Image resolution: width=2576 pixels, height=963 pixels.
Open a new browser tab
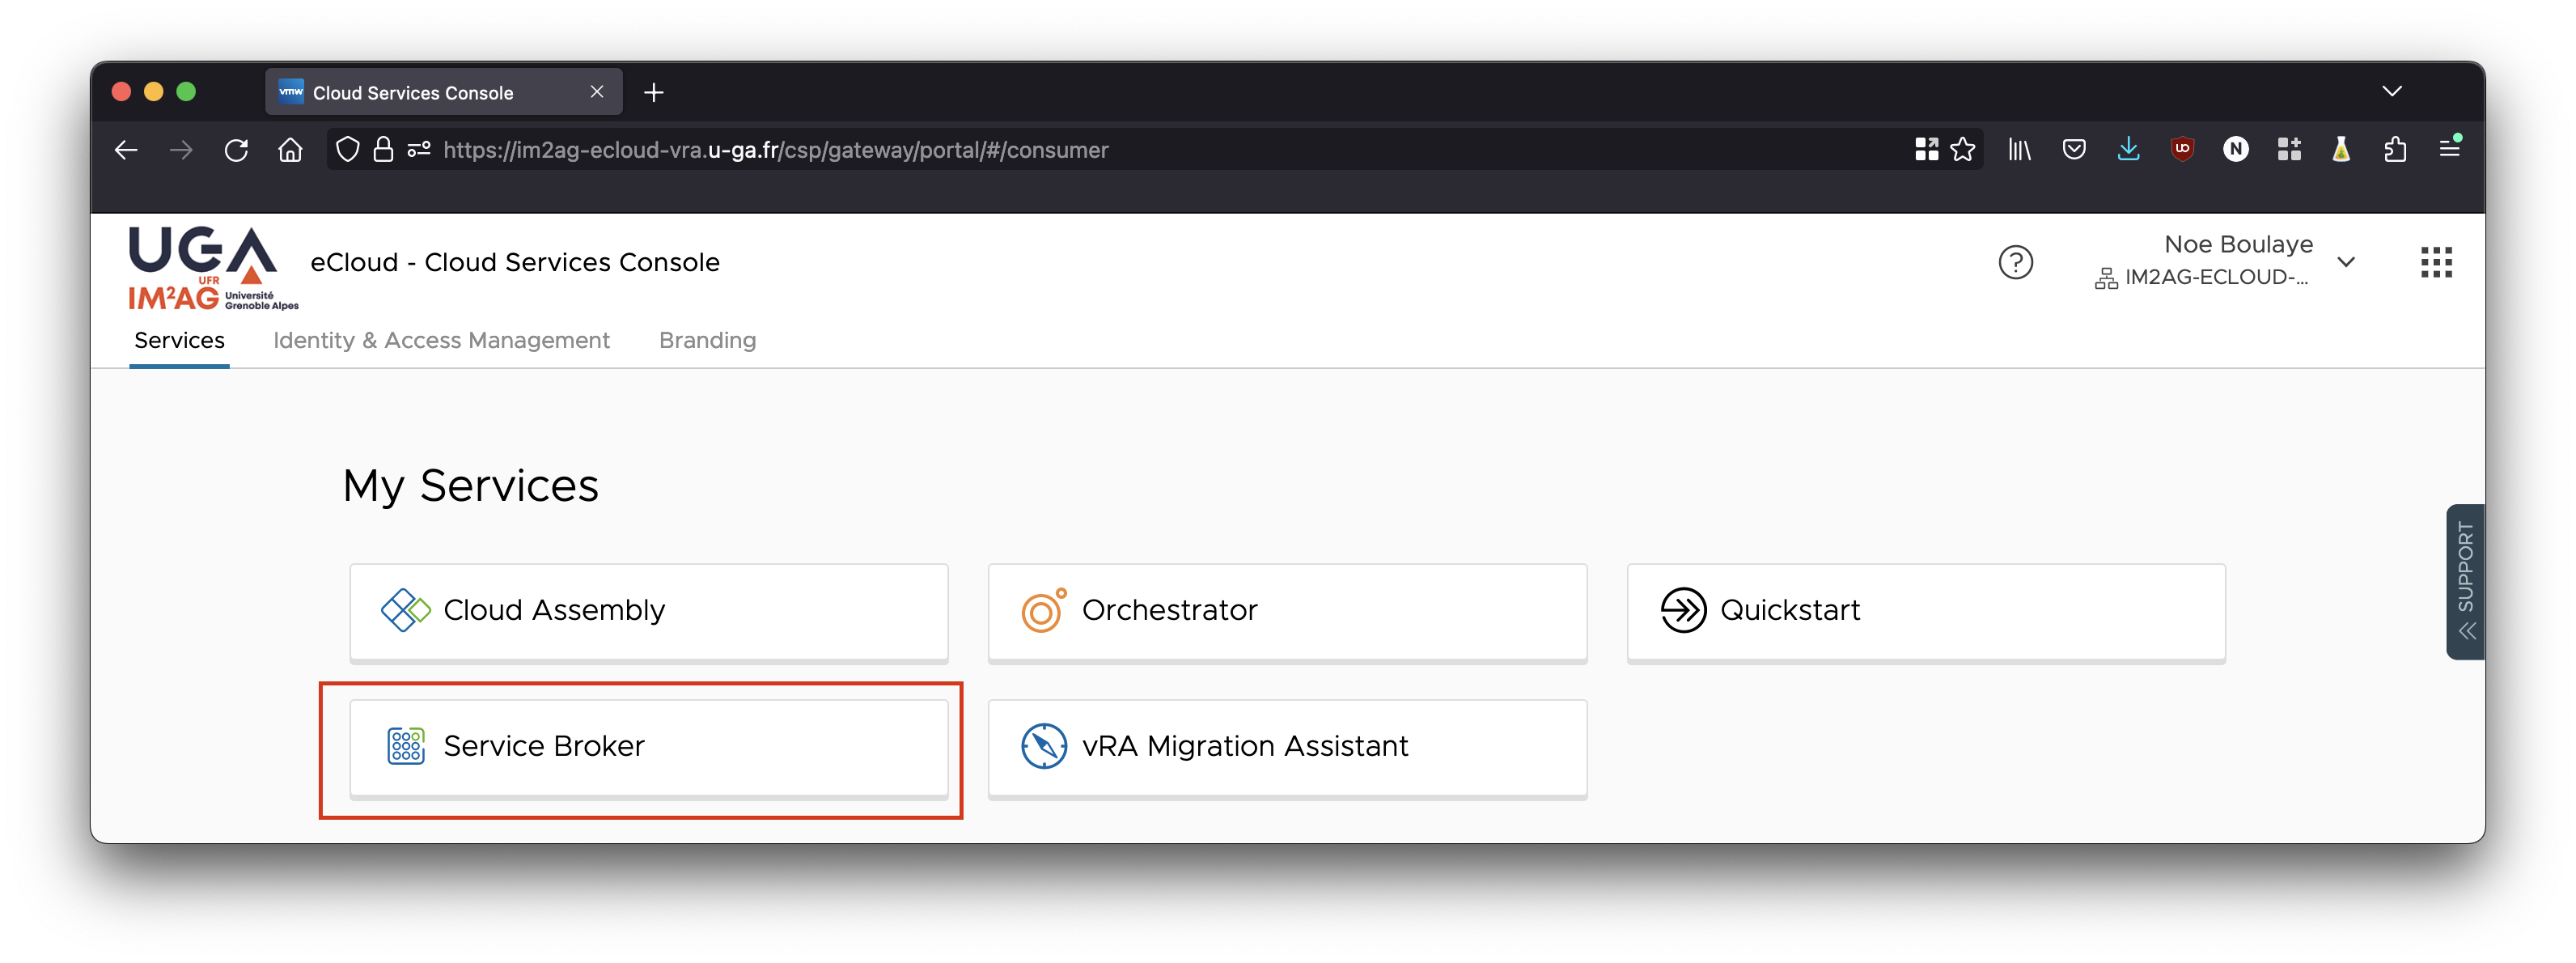[x=654, y=93]
